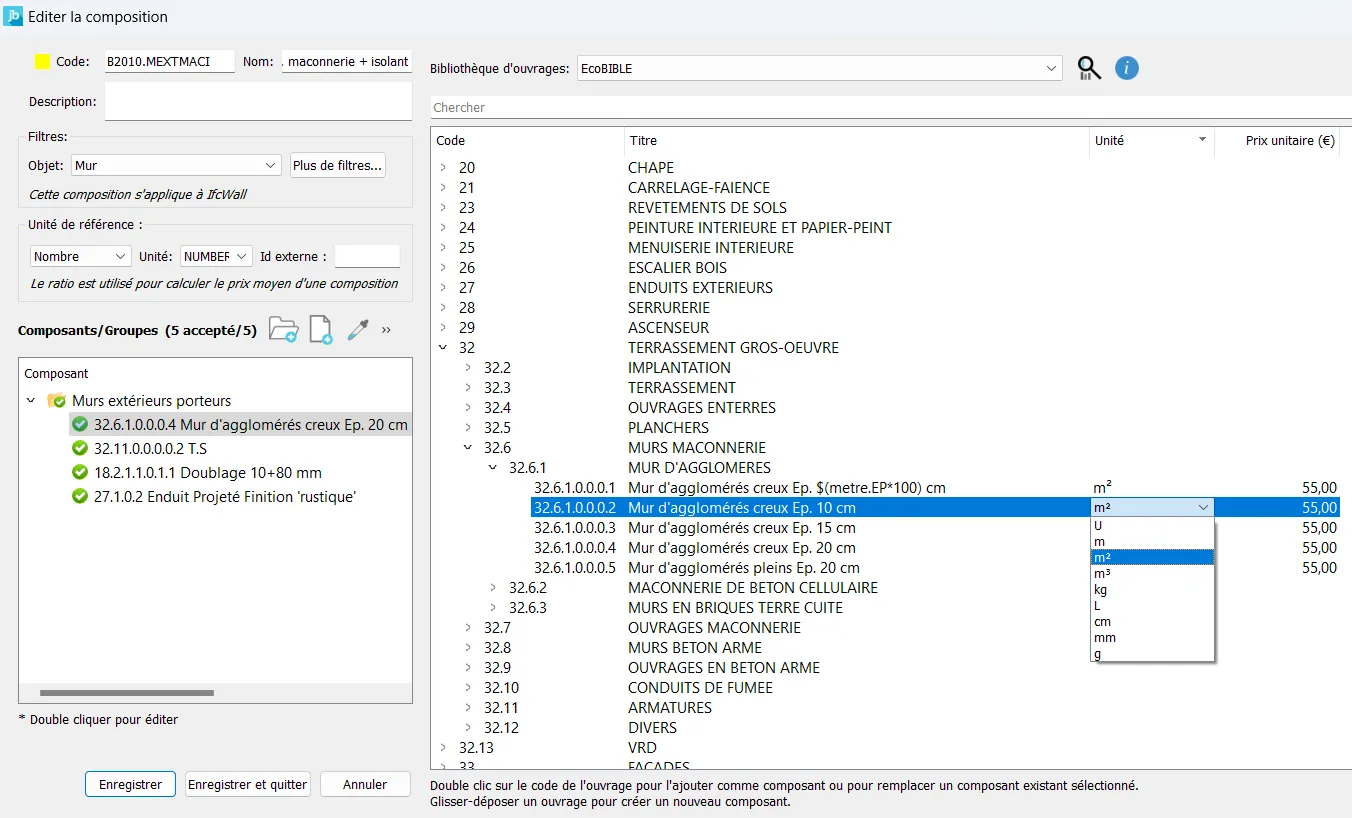This screenshot has width=1352, height=818.
Task: Click the Enregistrer et quitter button
Action: click(x=248, y=785)
